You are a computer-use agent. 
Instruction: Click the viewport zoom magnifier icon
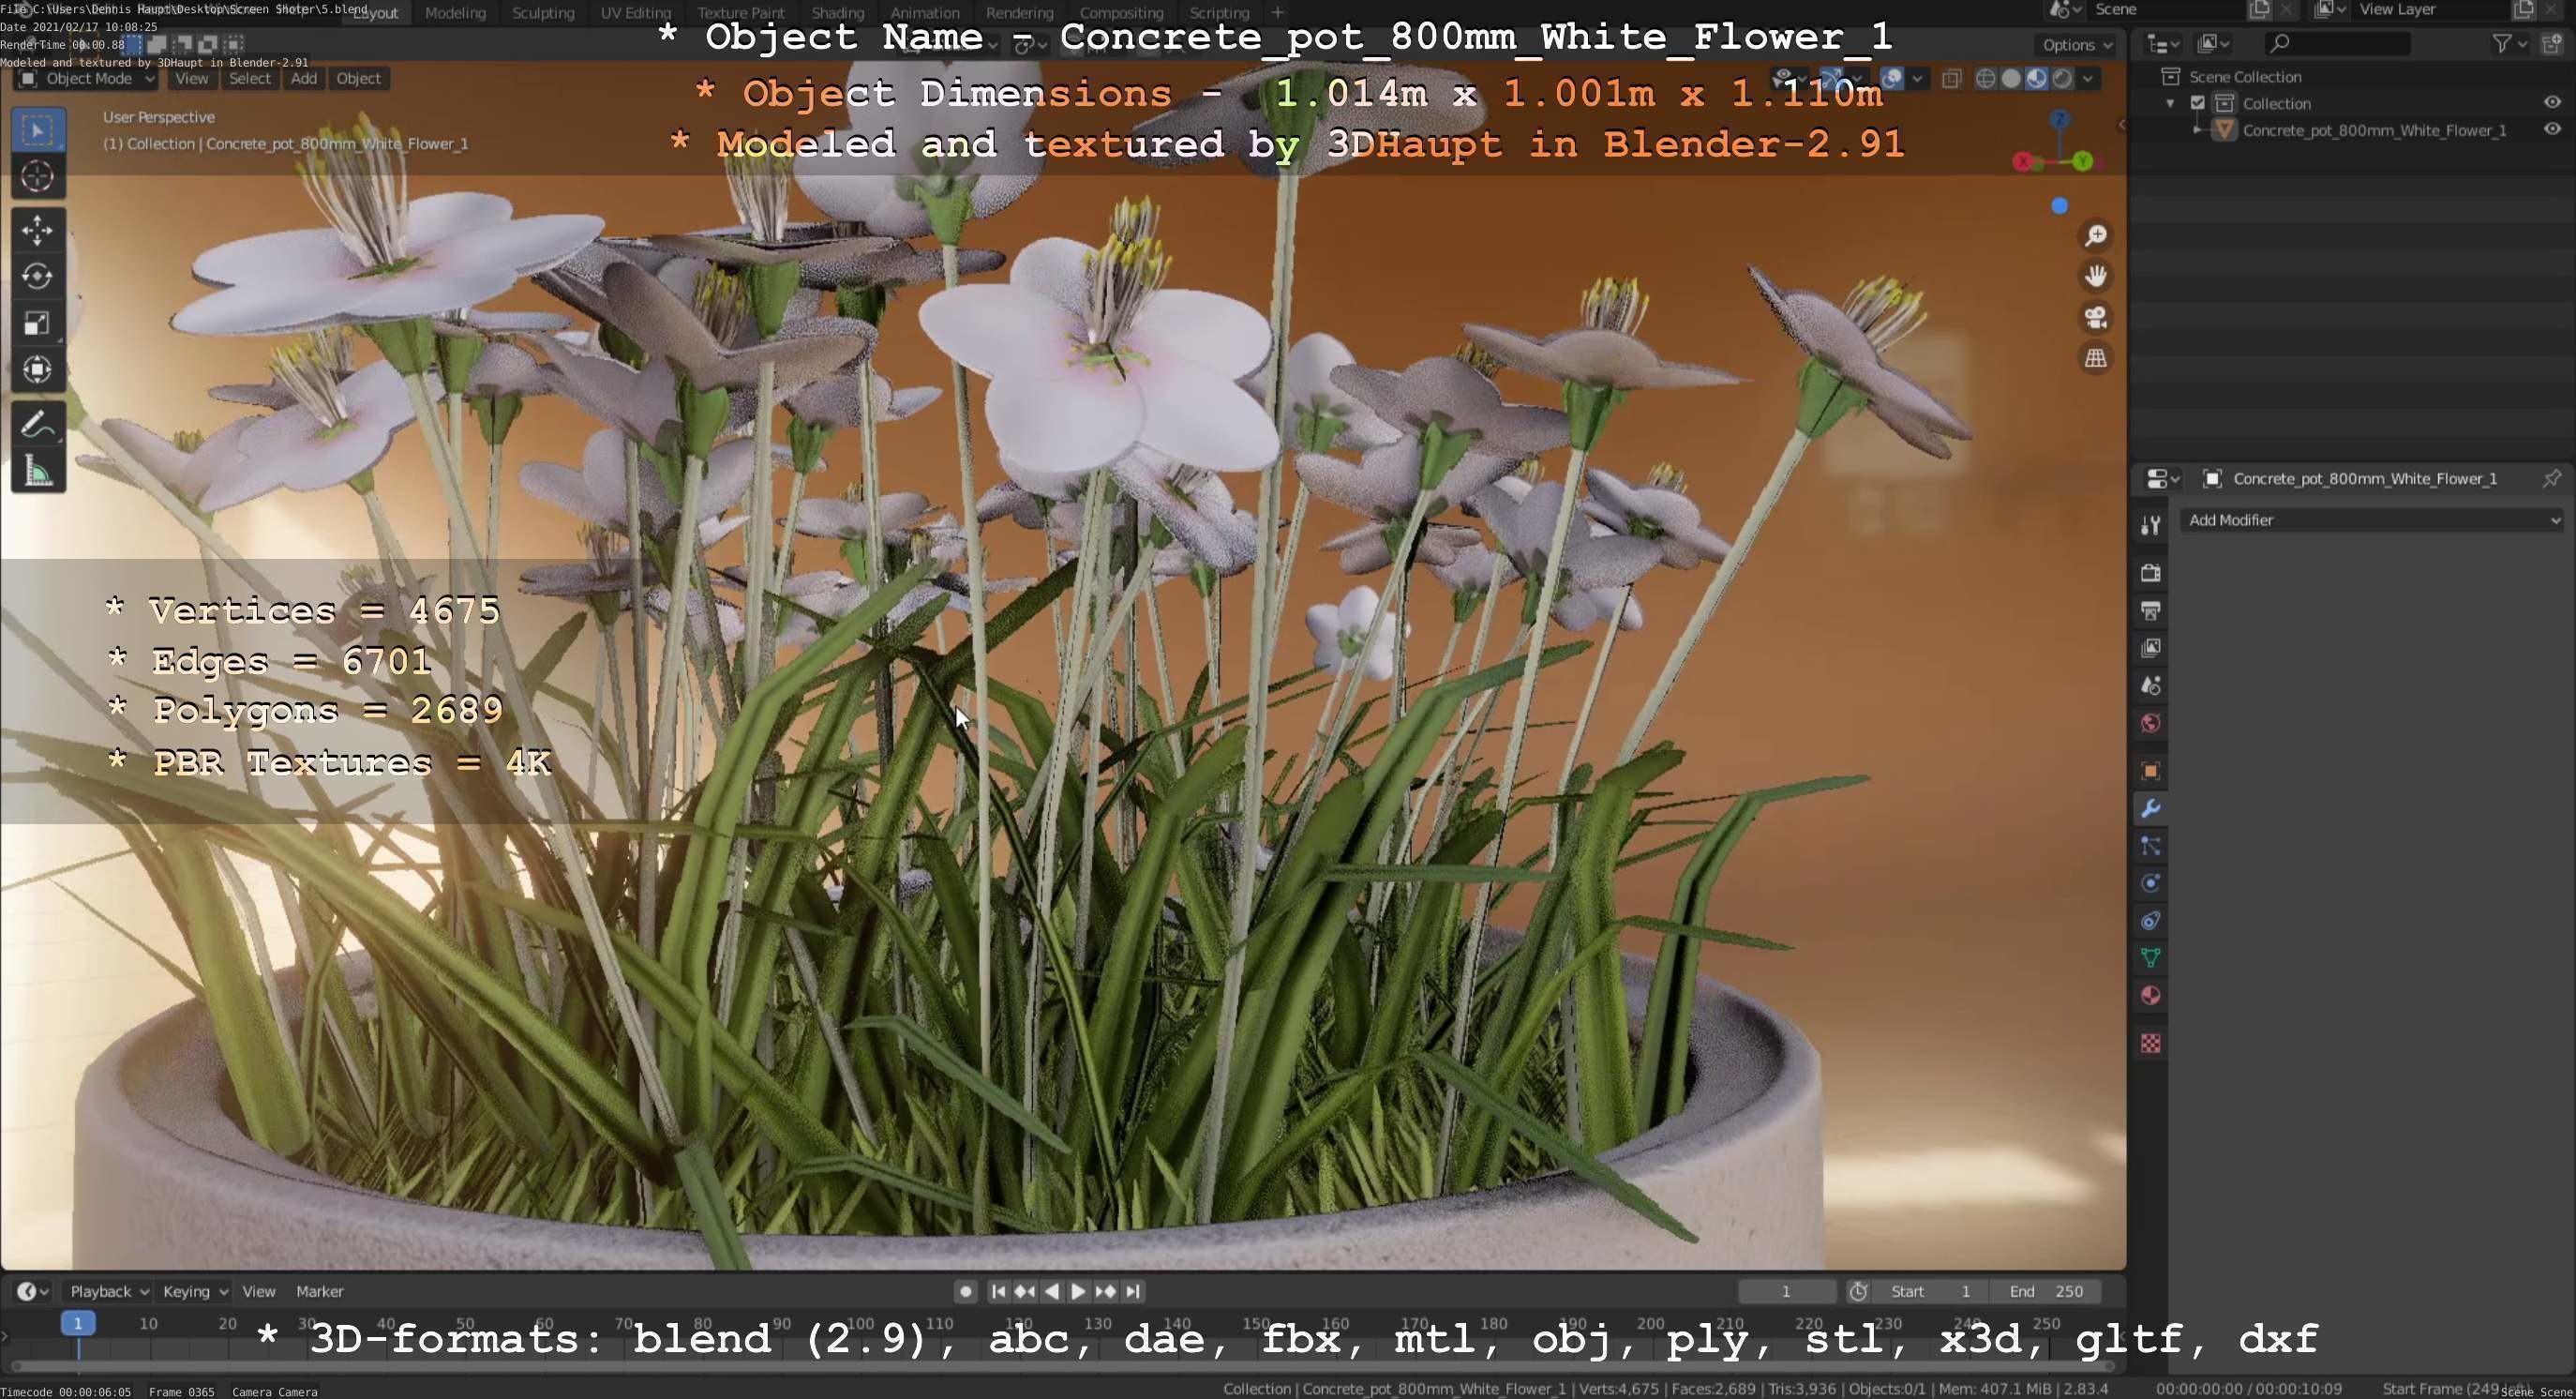[x=2095, y=236]
